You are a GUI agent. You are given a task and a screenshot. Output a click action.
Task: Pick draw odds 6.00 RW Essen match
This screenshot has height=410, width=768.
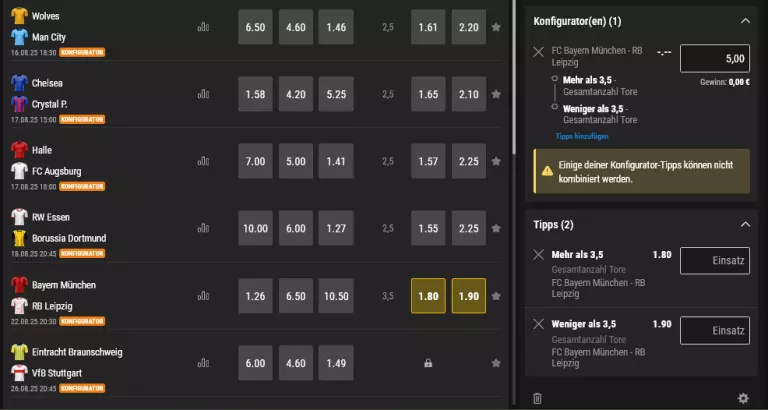(x=296, y=228)
